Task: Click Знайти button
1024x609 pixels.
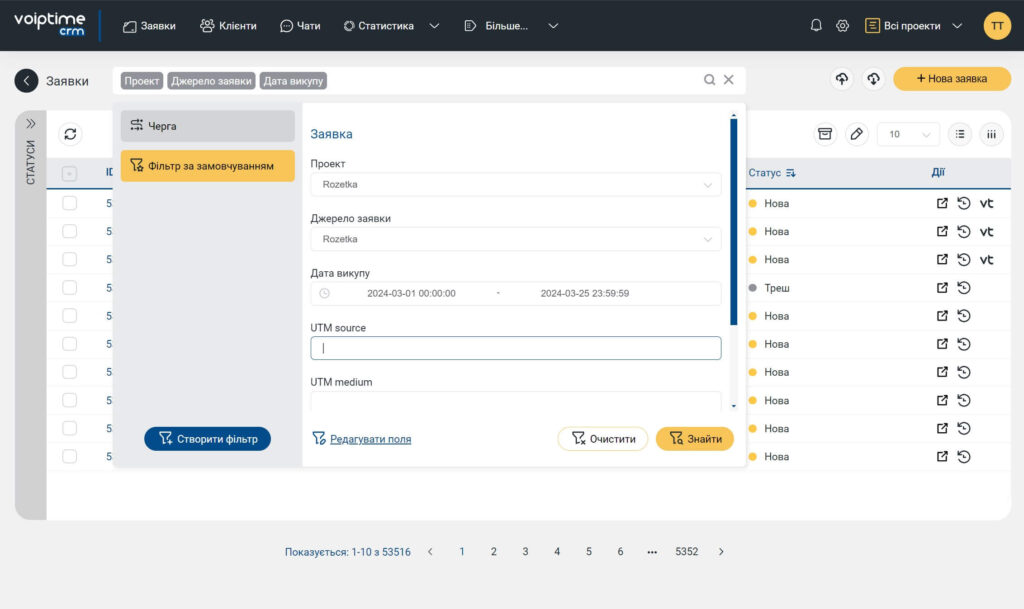Action: pos(695,439)
